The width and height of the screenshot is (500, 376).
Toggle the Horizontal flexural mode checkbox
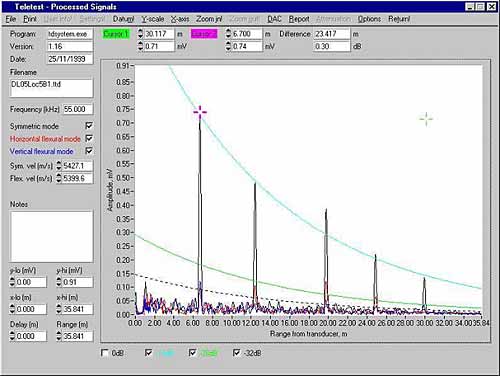click(89, 138)
